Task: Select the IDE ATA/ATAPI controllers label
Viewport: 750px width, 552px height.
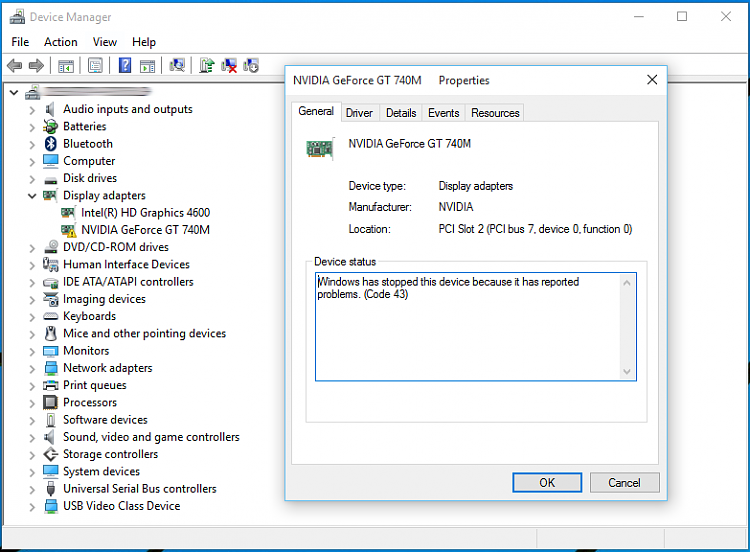Action: 128,281
